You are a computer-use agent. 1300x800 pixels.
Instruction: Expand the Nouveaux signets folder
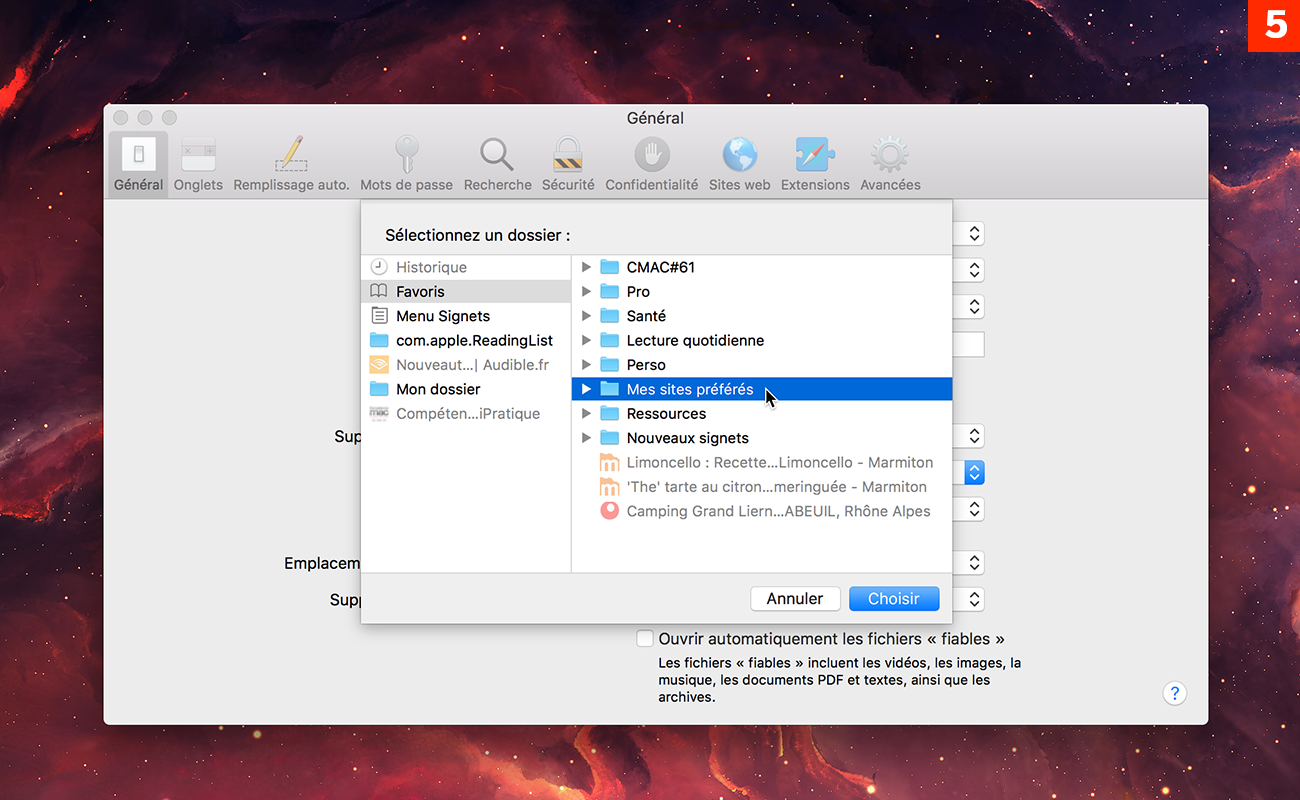click(x=587, y=438)
